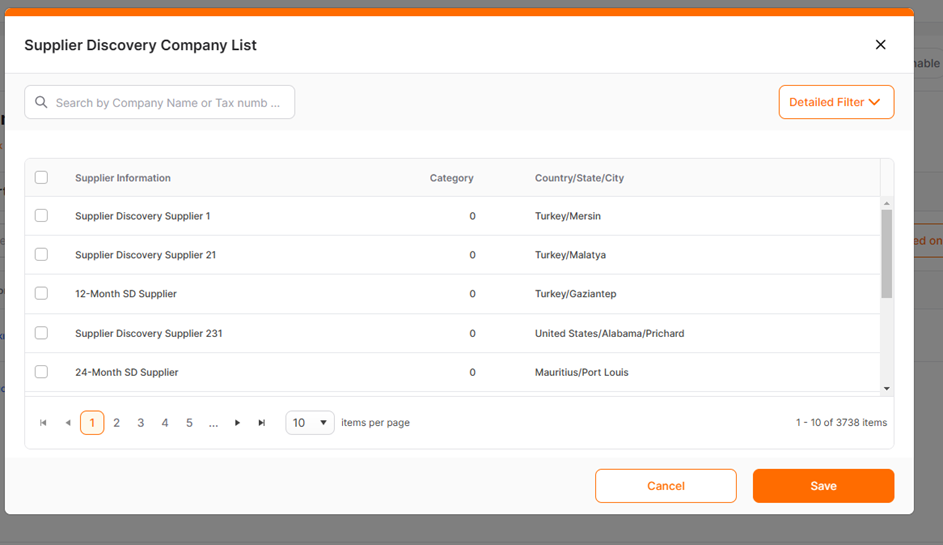Click the table vertical scrollbar thumb
This screenshot has height=545, width=943.
click(x=886, y=254)
